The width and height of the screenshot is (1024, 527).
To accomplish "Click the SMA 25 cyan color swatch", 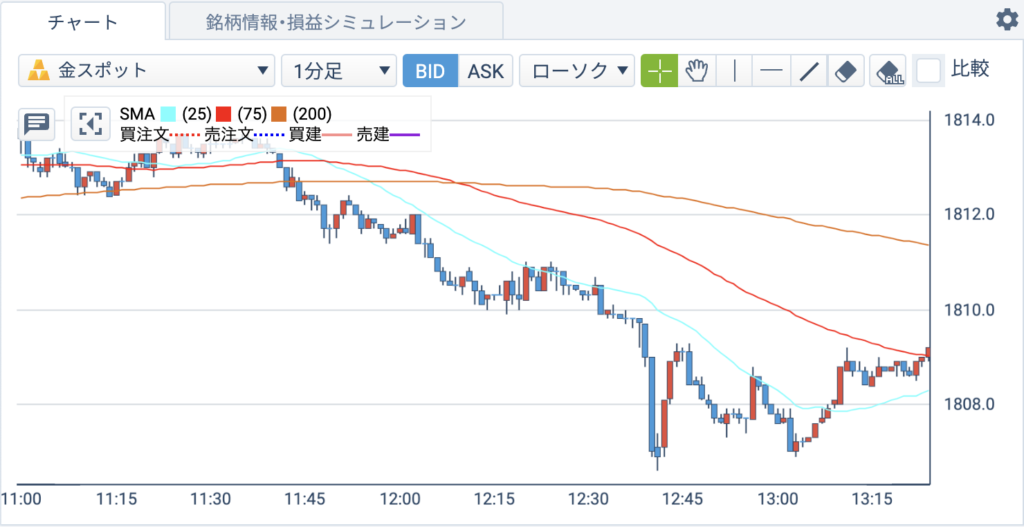I will point(168,114).
